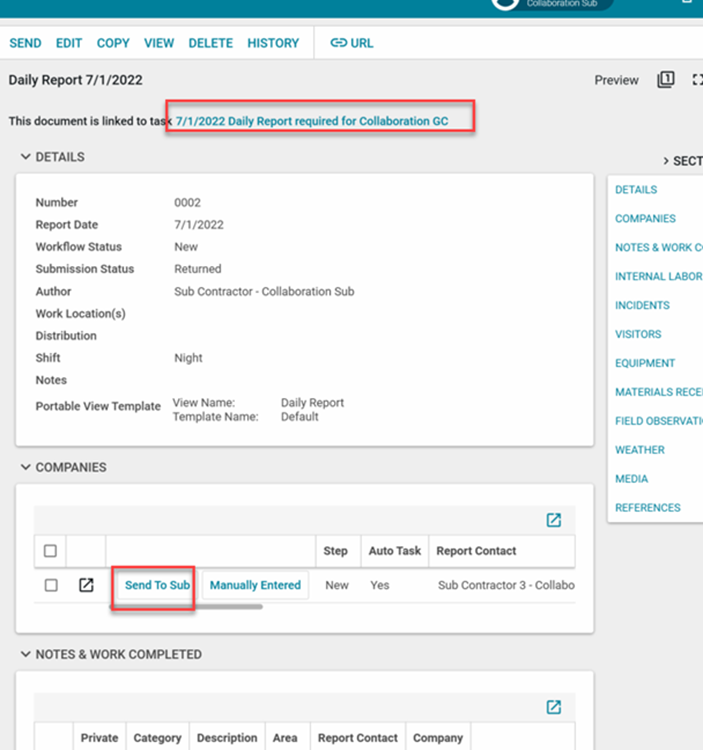This screenshot has height=750, width=703.
Task: Open HISTORY from the toolbar
Action: pos(273,43)
